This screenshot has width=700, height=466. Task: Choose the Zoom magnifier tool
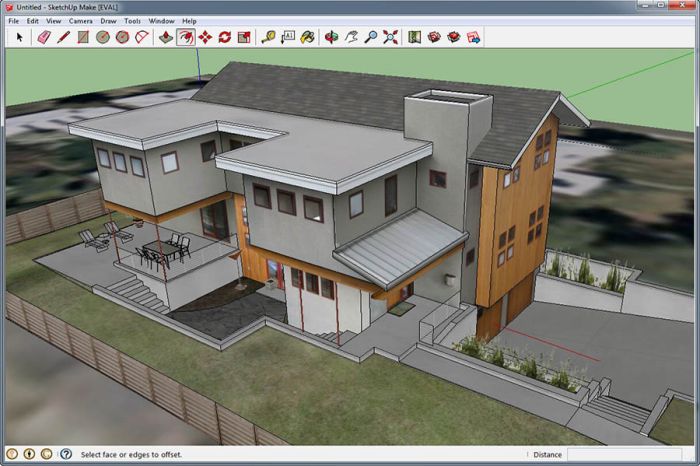[371, 37]
